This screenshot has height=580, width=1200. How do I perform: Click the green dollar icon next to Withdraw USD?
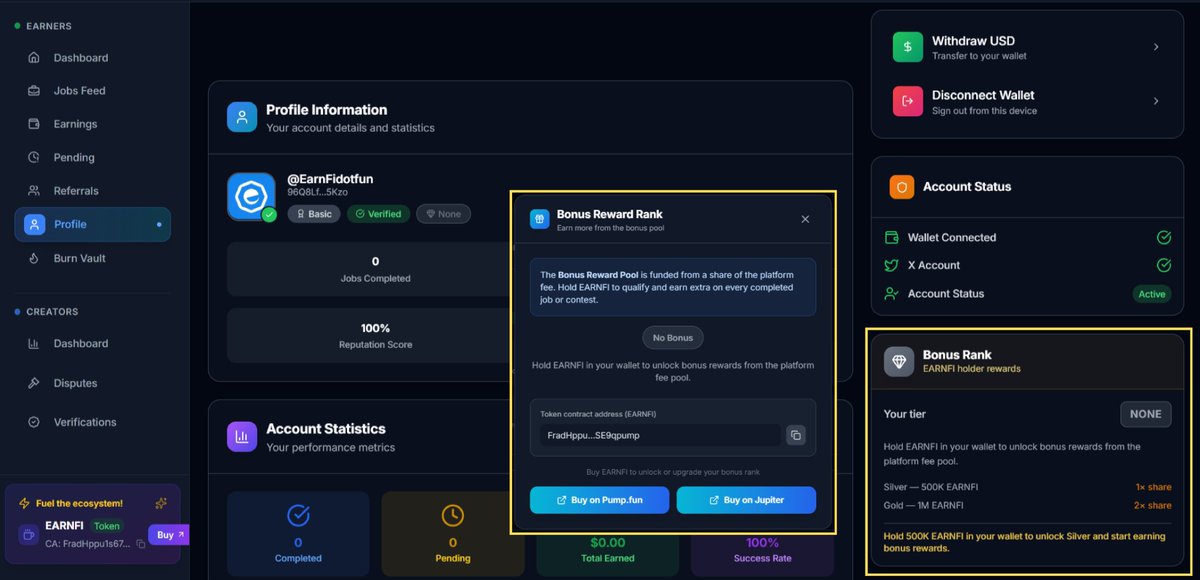click(x=907, y=46)
